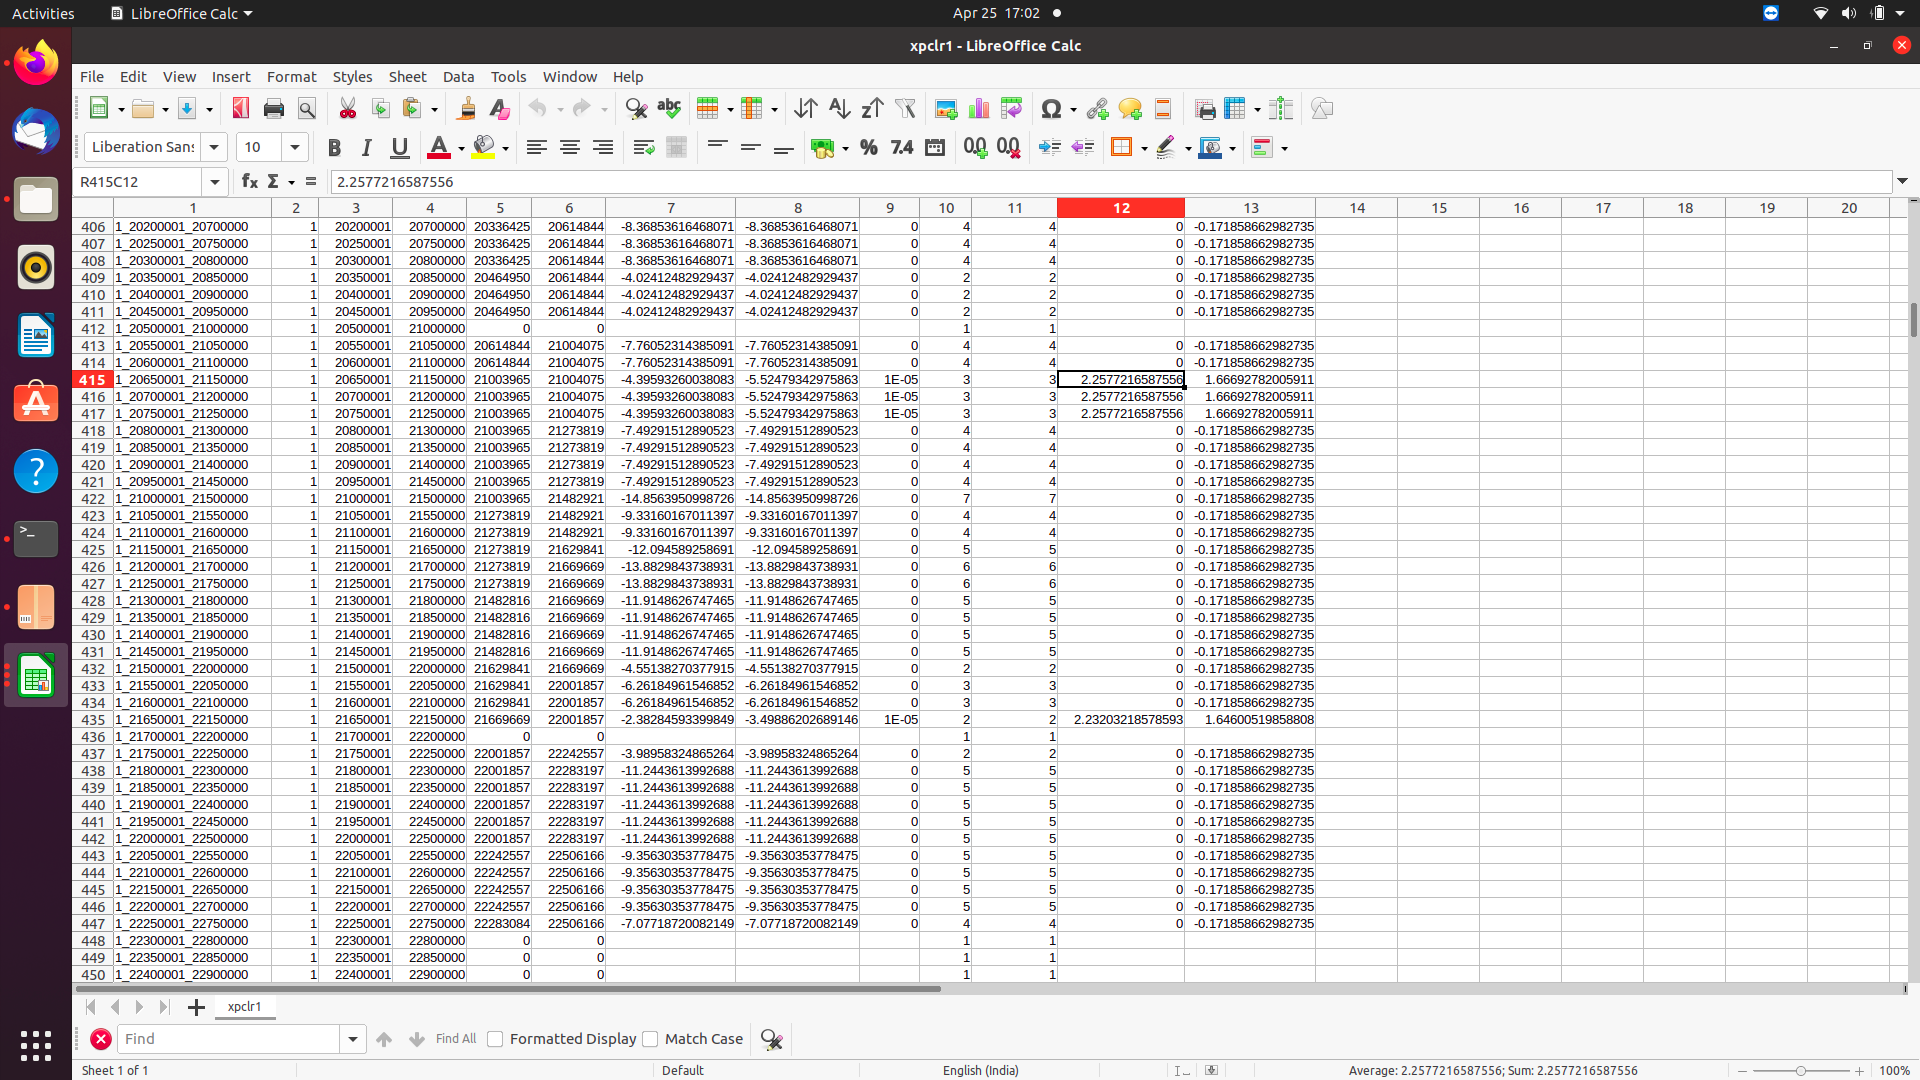This screenshot has width=1920, height=1080.
Task: Open the Insert Chart tool
Action: pyautogui.click(x=978, y=108)
